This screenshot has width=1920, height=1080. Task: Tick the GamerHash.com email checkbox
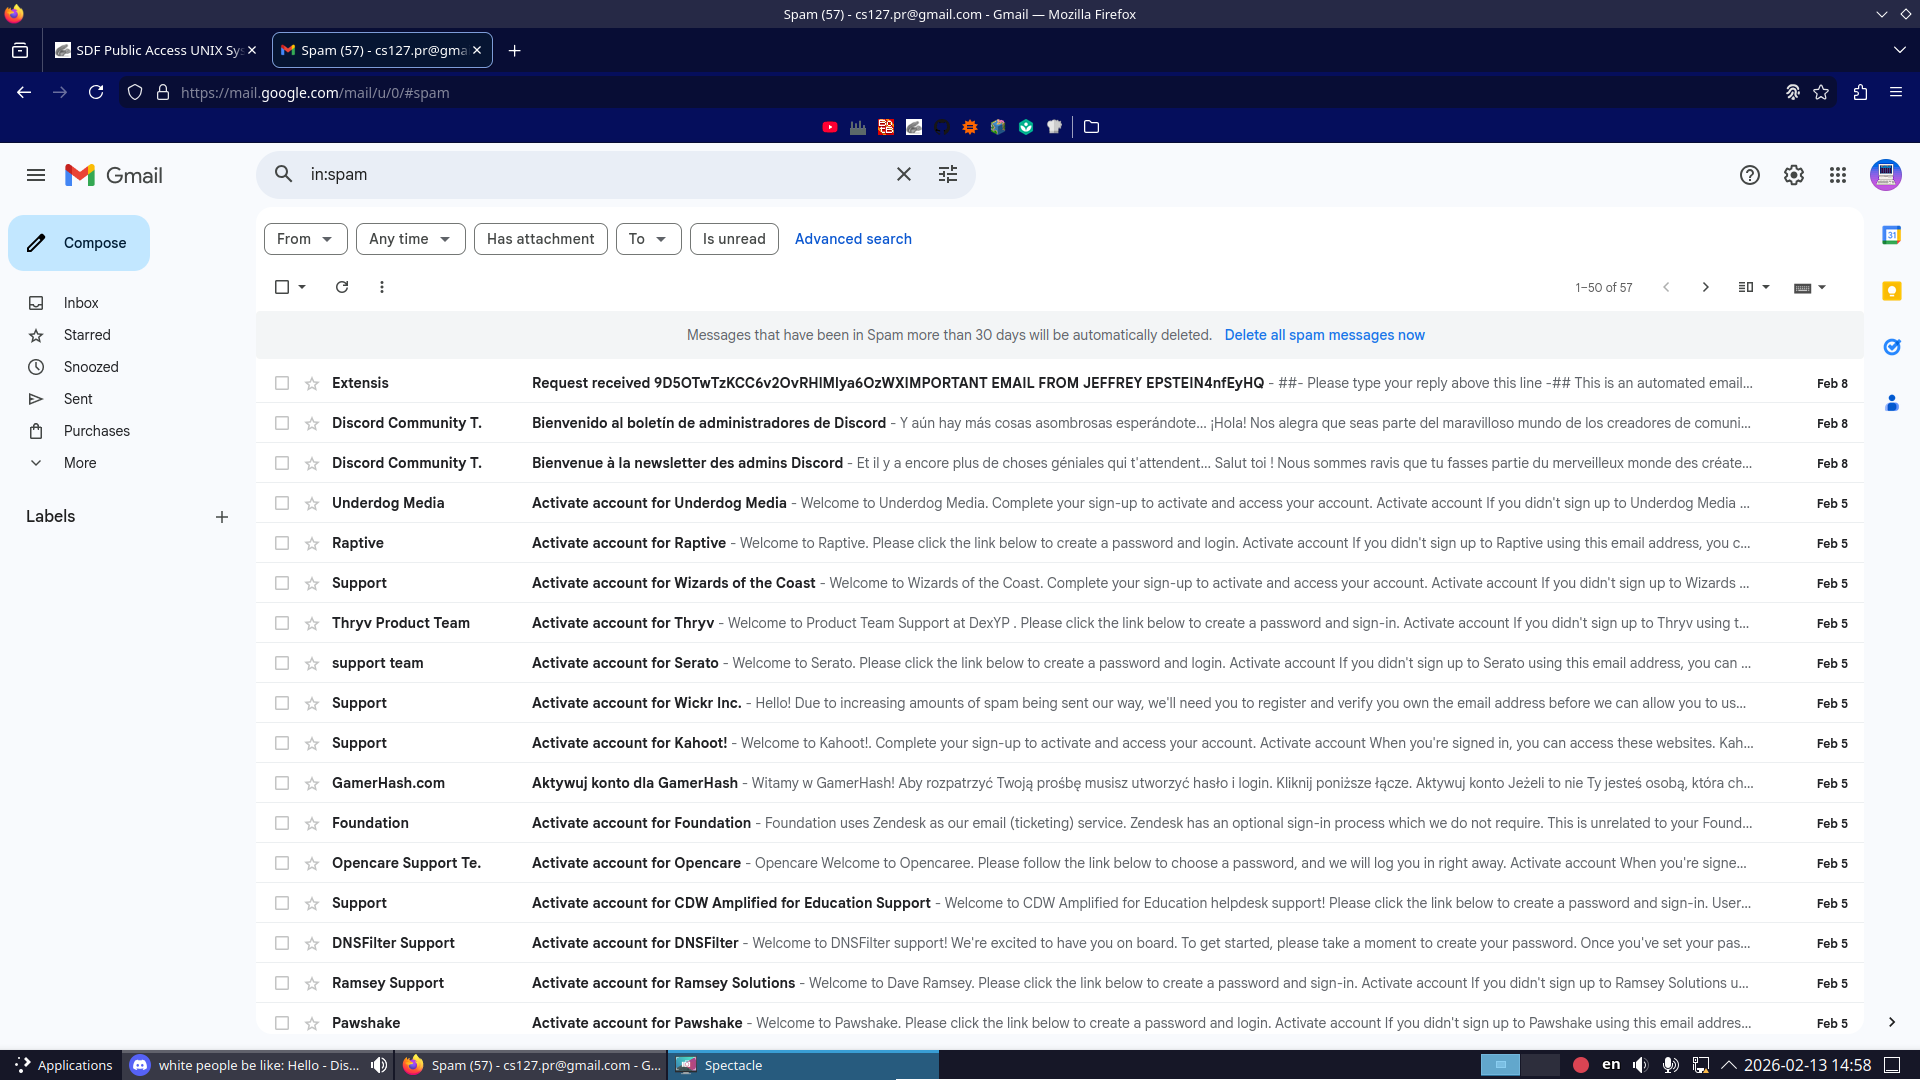pyautogui.click(x=282, y=783)
